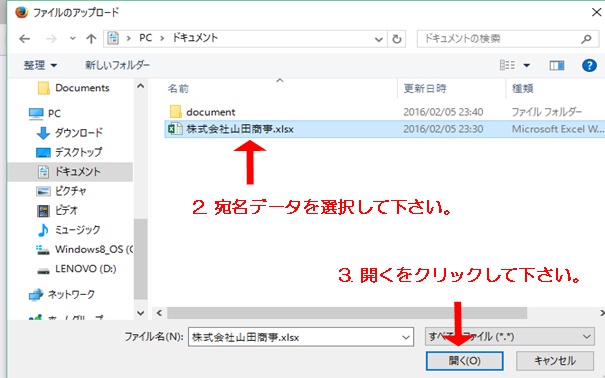Image resolution: width=605 pixels, height=378 pixels.
Task: Click the Back navigation arrow
Action: [x=25, y=39]
